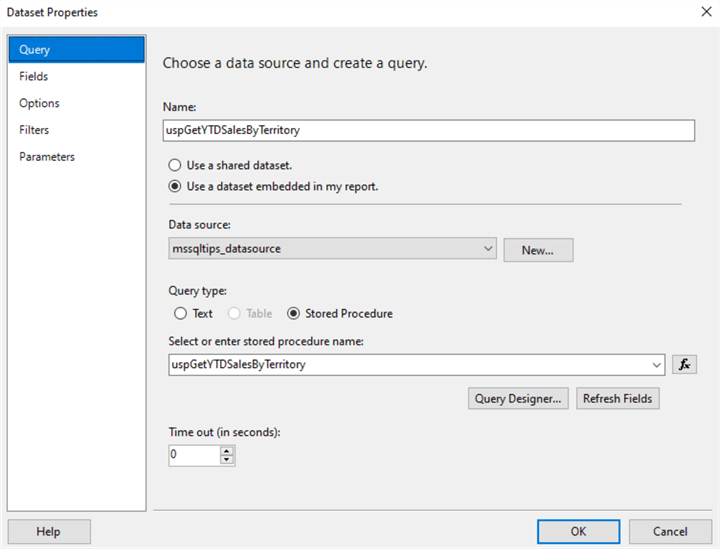Open the Fields page
Screen dimensions: 720x549
[x=34, y=76]
